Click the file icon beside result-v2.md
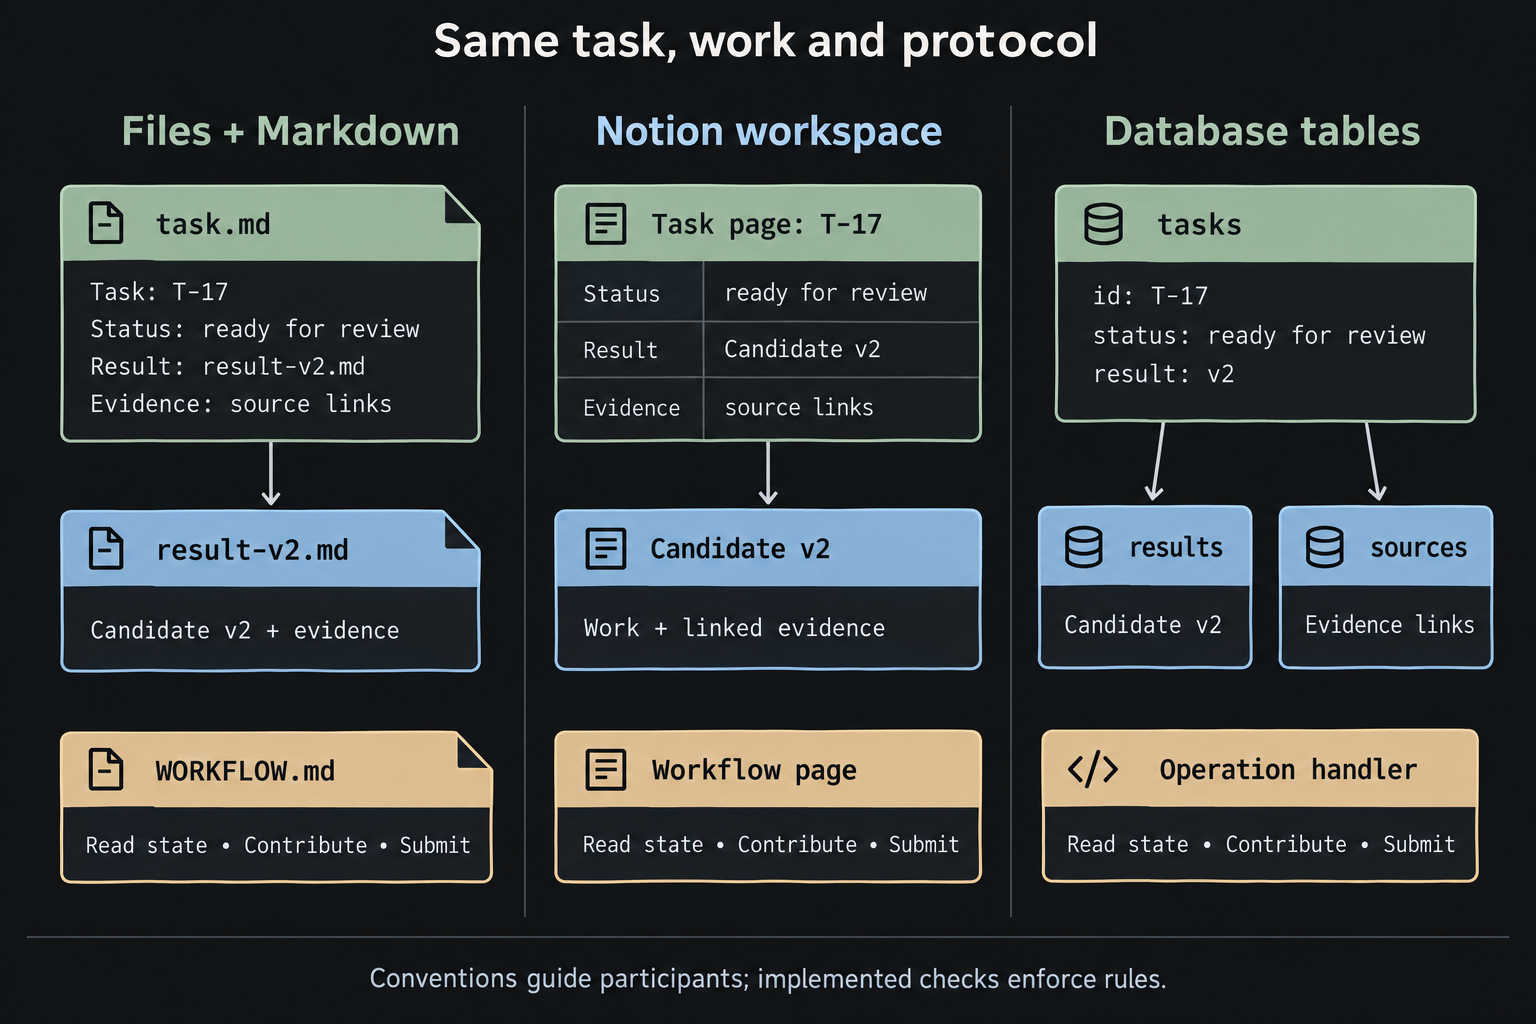This screenshot has width=1536, height=1024. coord(106,548)
